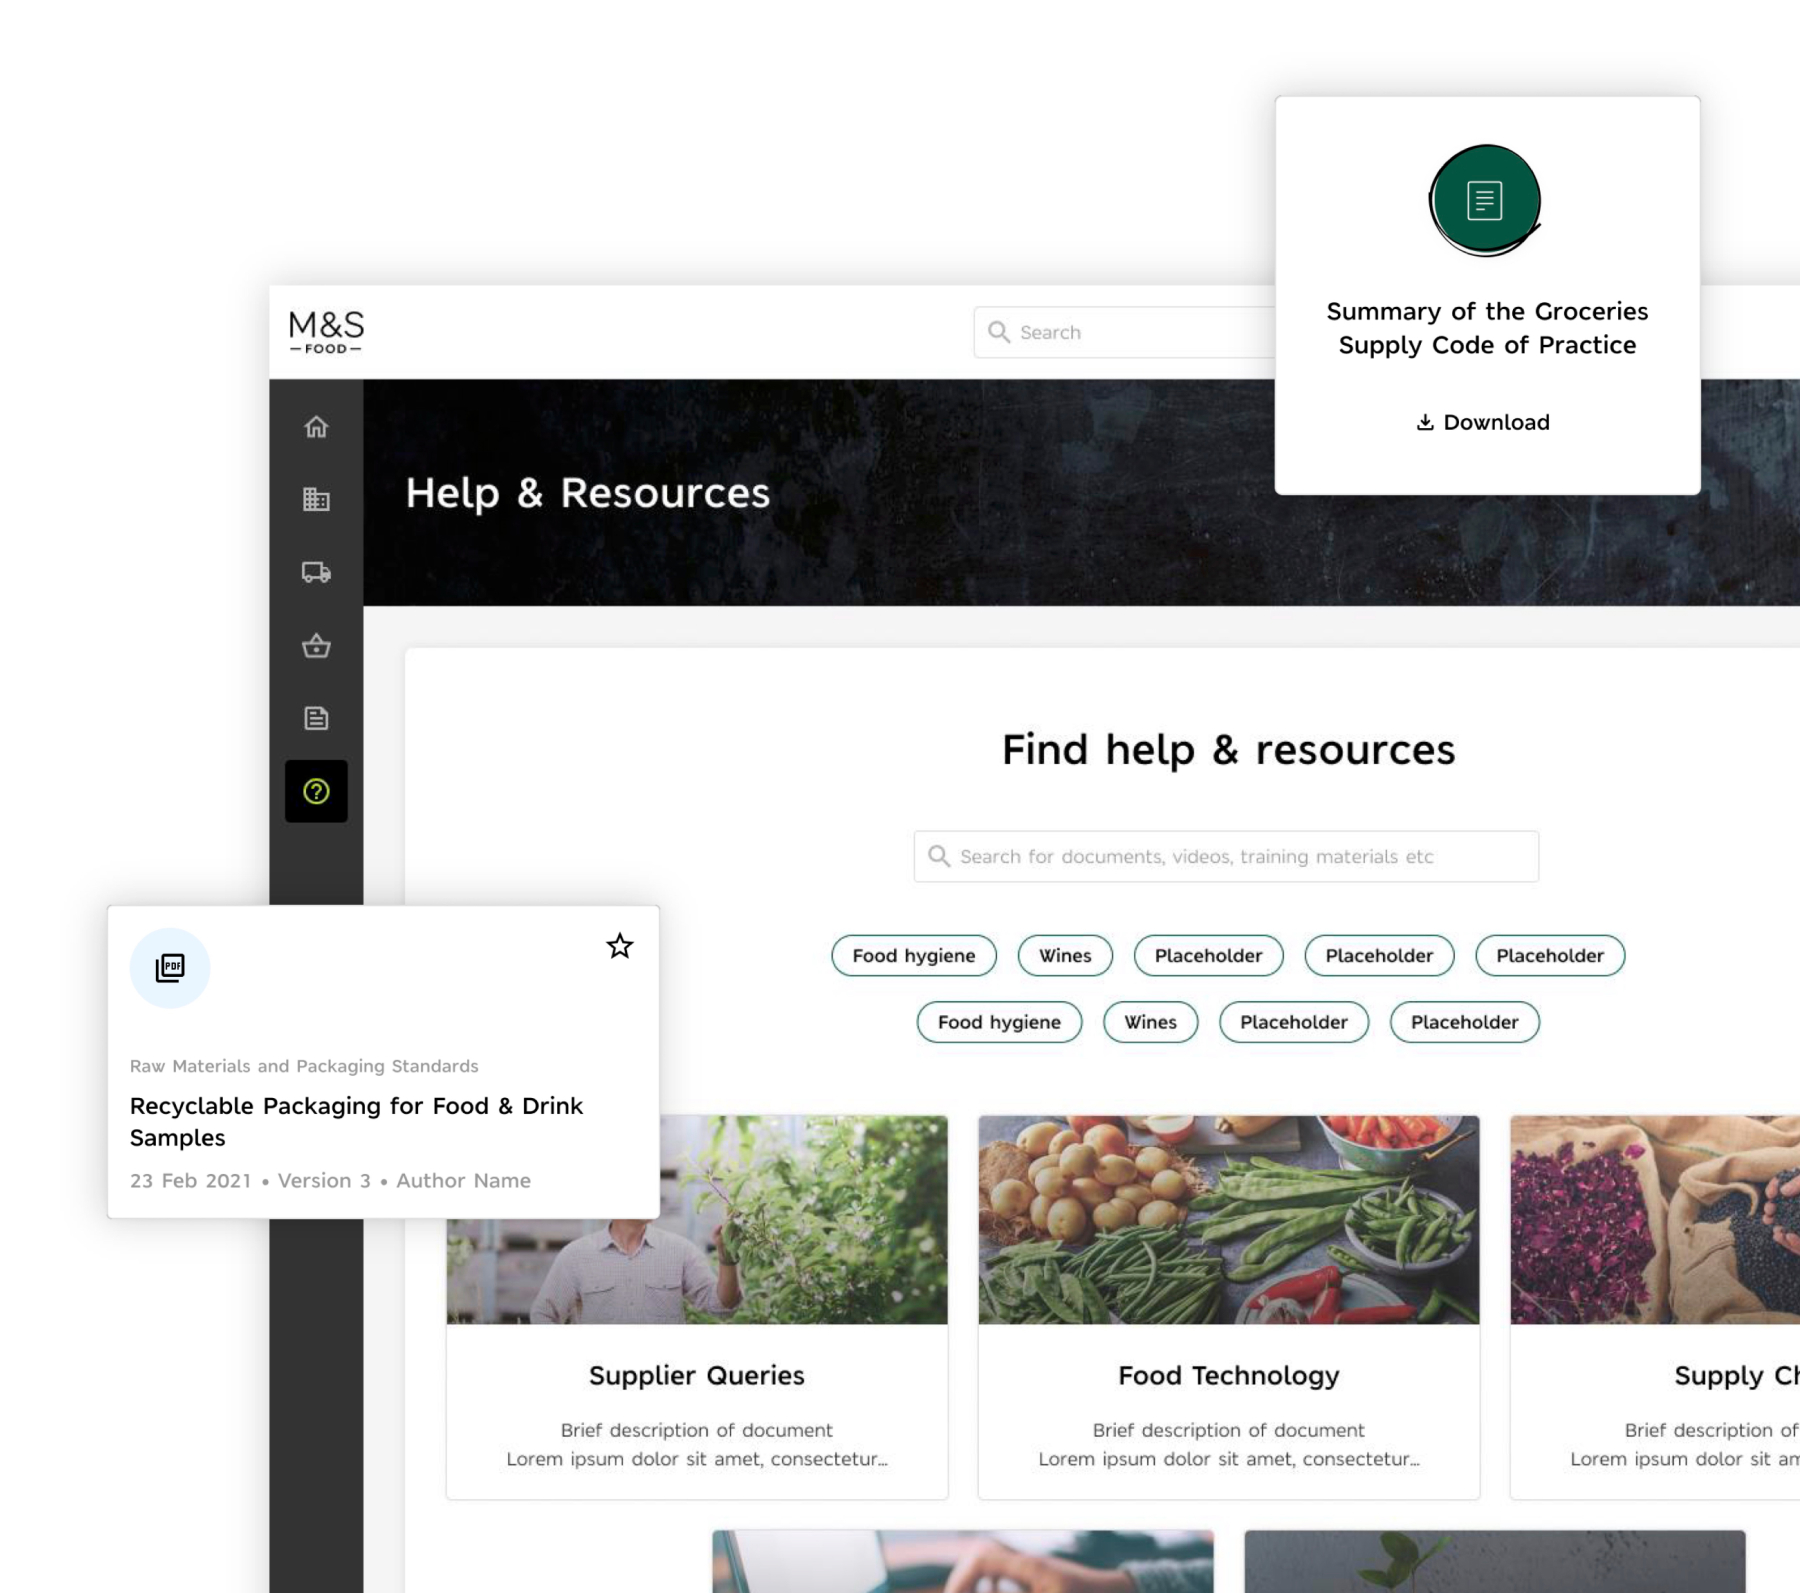
Task: Click the green document icon on Groceries card
Action: [1485, 200]
